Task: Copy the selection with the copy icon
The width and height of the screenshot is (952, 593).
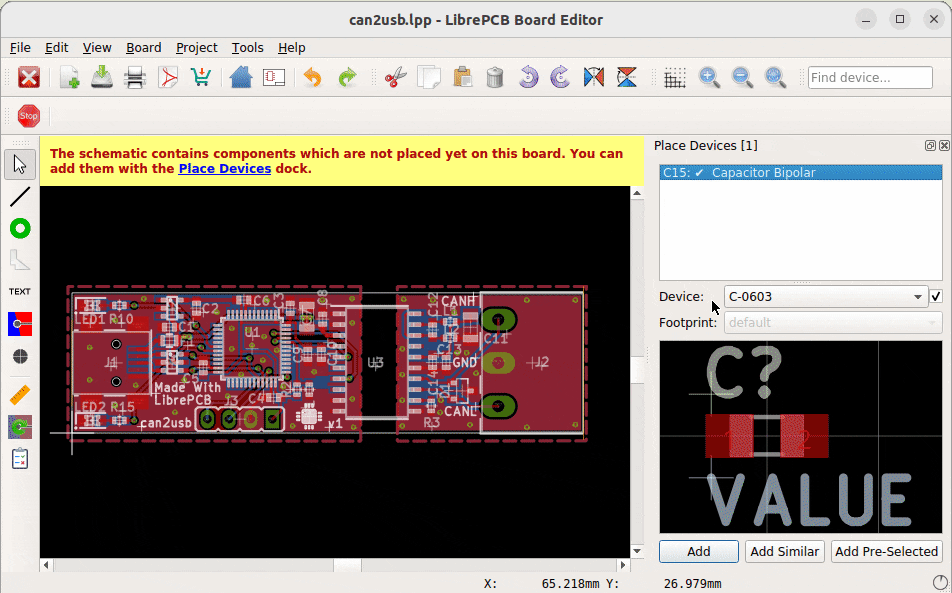Action: coord(429,78)
